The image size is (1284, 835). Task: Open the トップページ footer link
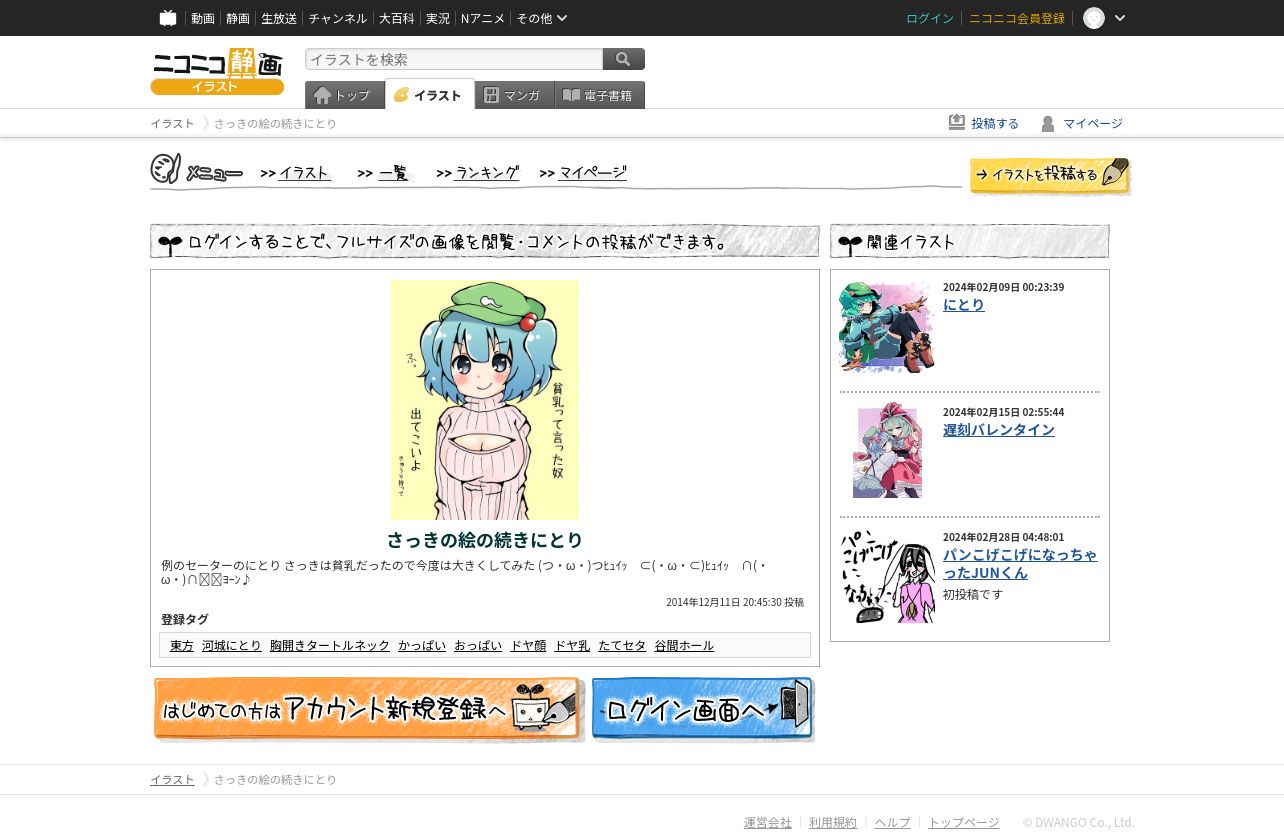click(964, 822)
